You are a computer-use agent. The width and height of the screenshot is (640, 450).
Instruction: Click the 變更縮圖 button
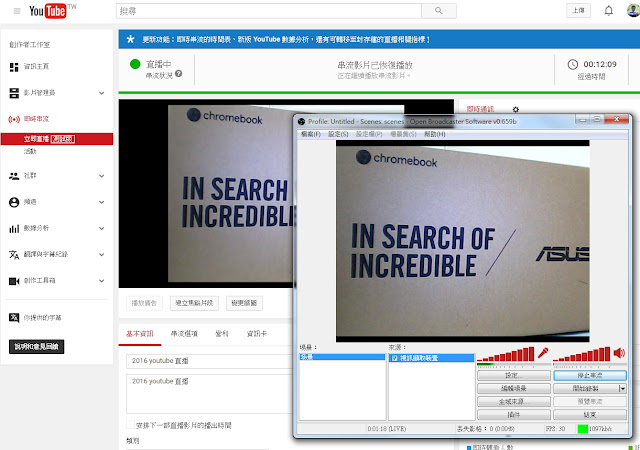pos(244,303)
